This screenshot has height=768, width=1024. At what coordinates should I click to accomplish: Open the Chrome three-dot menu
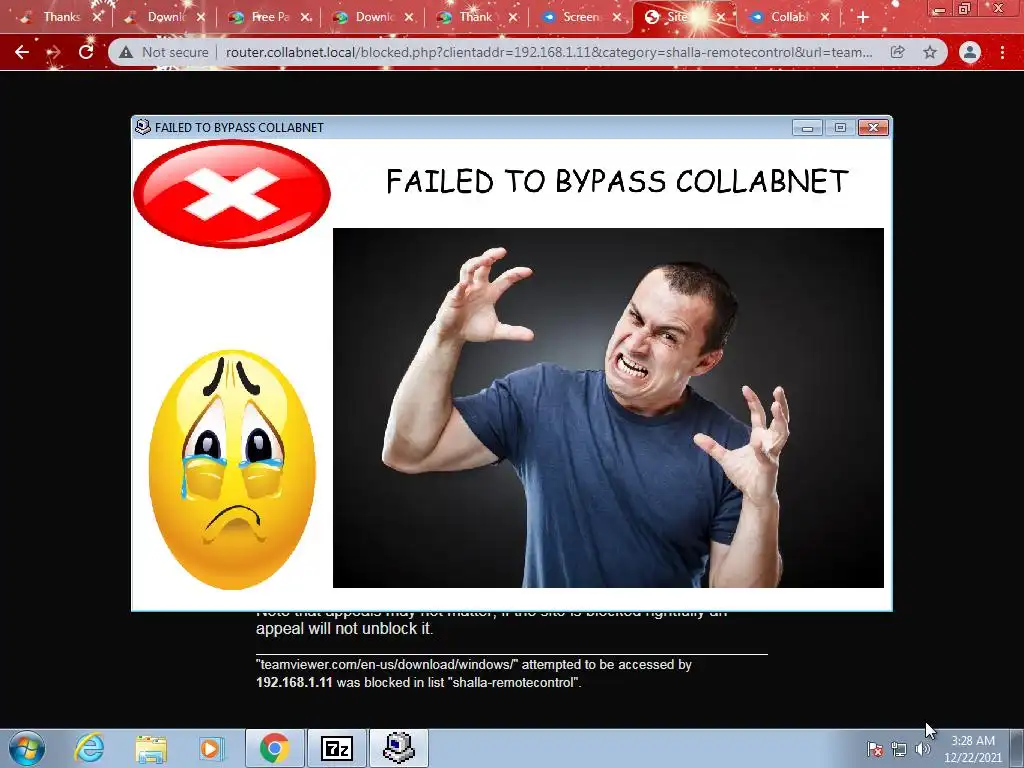[x=1002, y=52]
